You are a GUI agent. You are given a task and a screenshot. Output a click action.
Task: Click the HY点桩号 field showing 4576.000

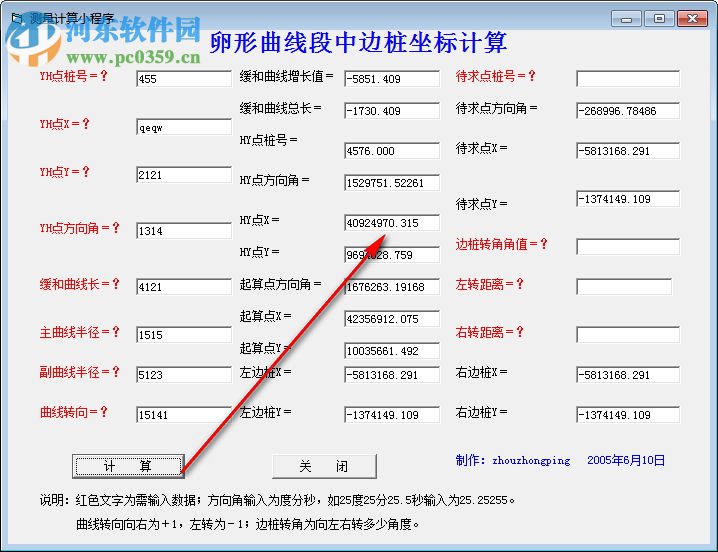[x=392, y=150]
